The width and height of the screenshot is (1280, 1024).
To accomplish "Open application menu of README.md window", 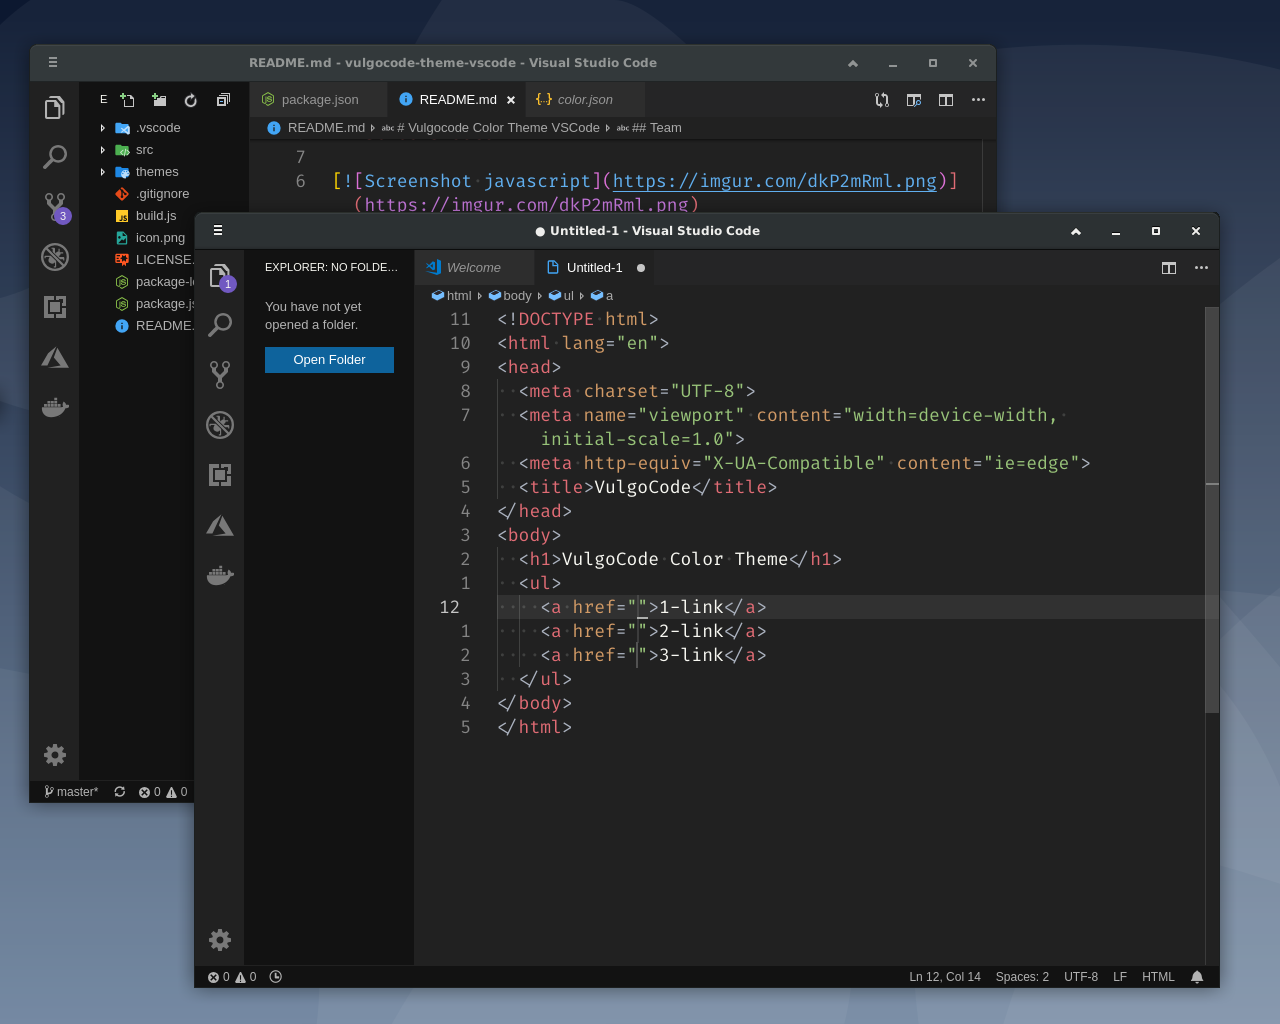I will coord(53,63).
